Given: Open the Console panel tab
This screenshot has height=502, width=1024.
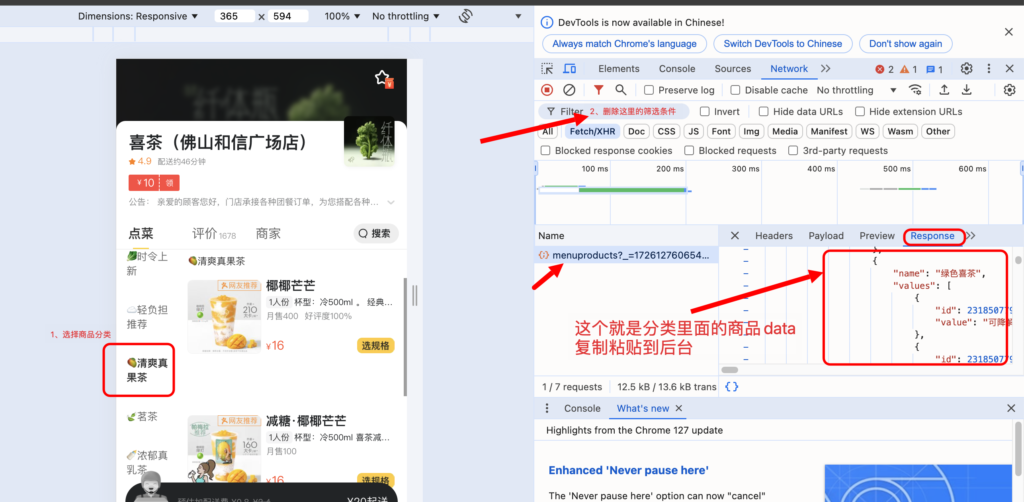Looking at the screenshot, I should pyautogui.click(x=676, y=69).
